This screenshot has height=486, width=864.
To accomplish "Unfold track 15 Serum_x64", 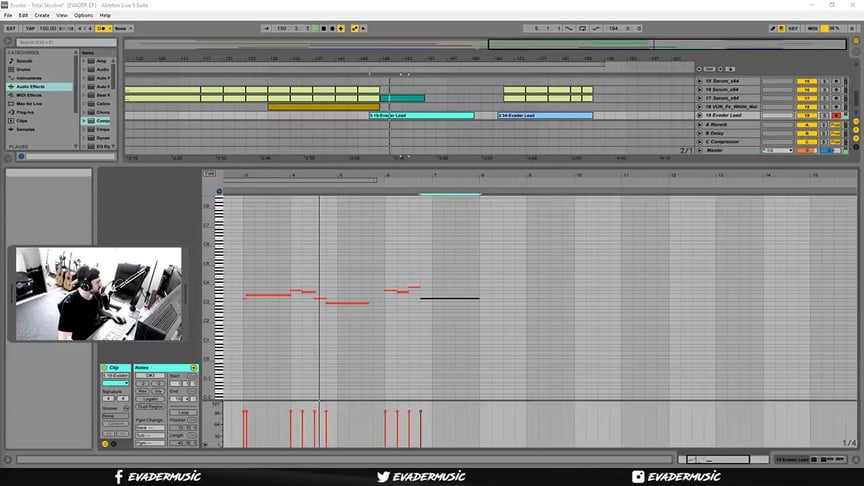I will [x=700, y=81].
